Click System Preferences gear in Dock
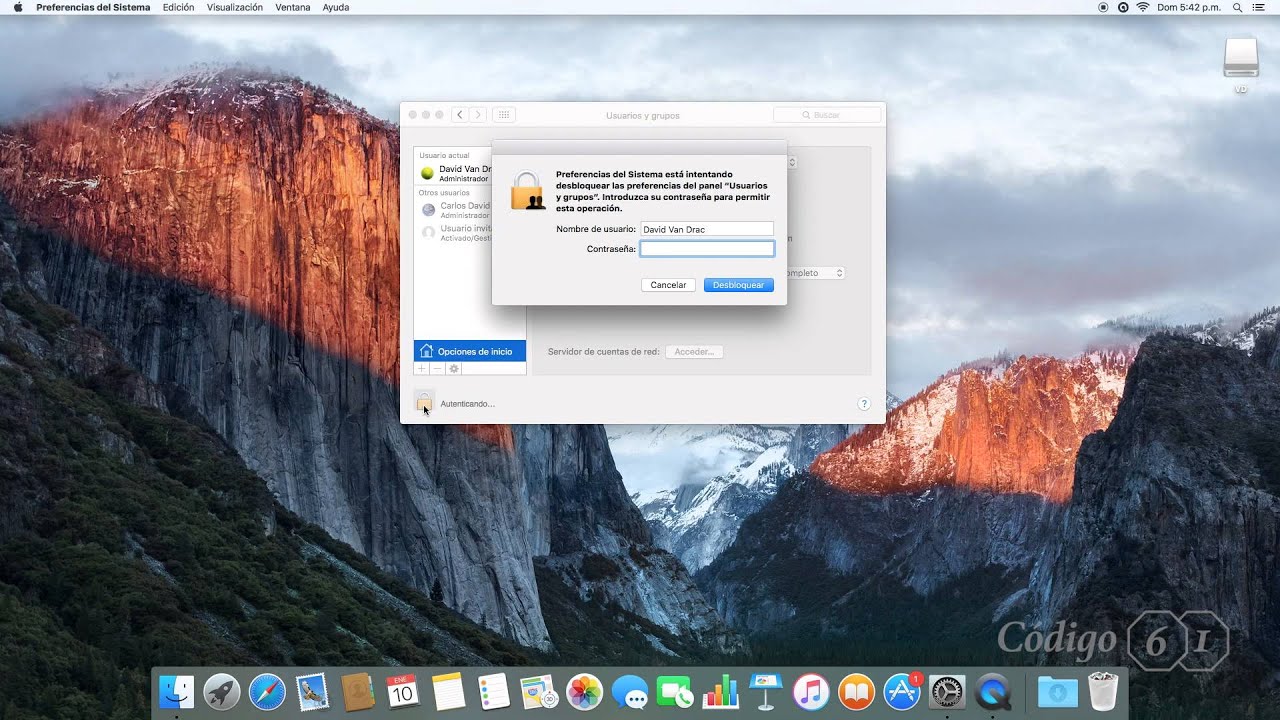1280x720 pixels. (x=947, y=691)
